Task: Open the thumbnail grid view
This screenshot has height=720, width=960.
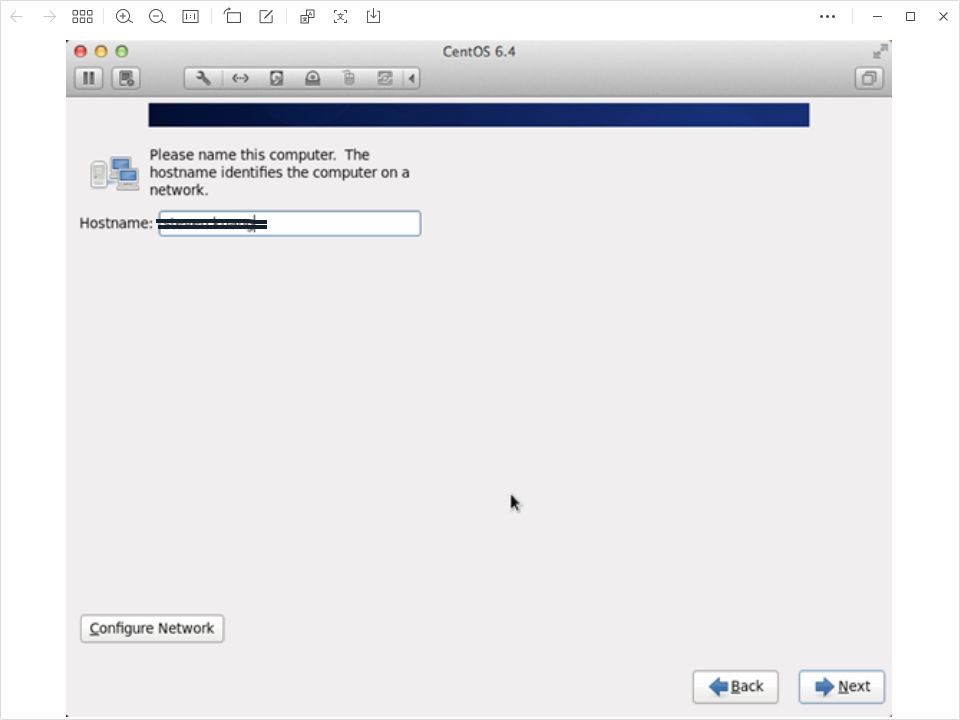Action: pyautogui.click(x=82, y=16)
